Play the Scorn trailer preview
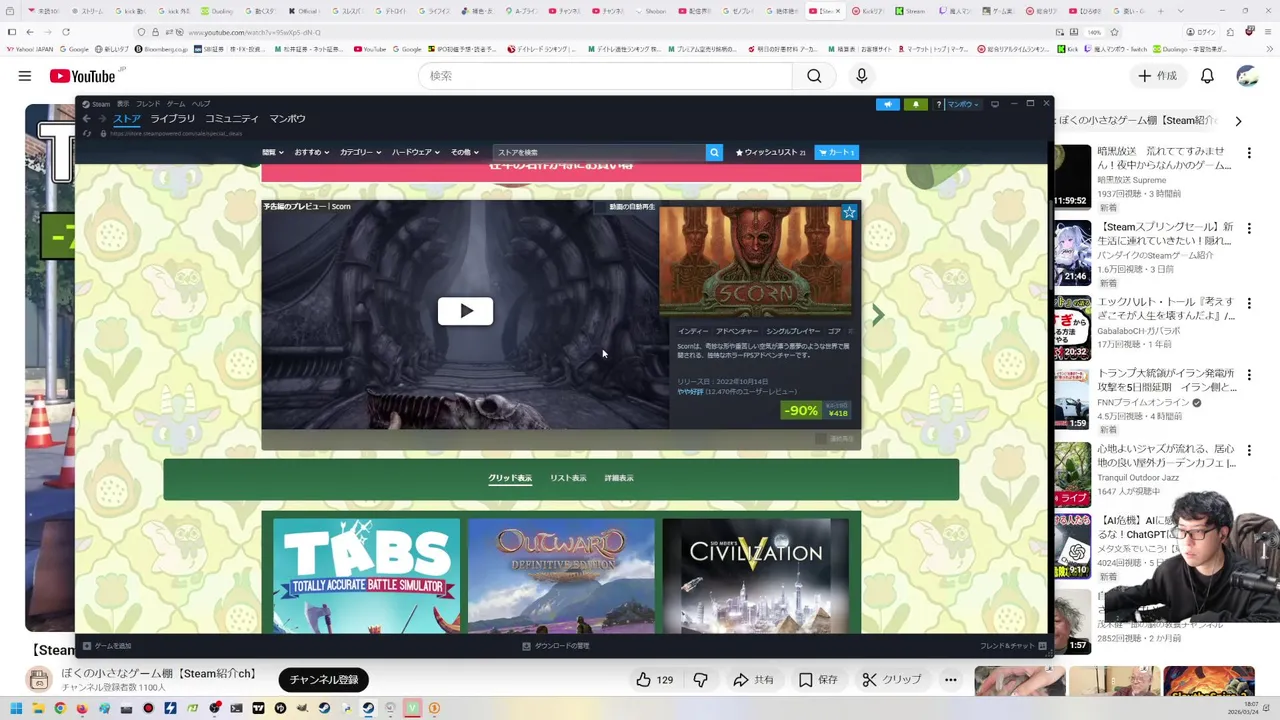Image resolution: width=1280 pixels, height=720 pixels. coord(465,311)
